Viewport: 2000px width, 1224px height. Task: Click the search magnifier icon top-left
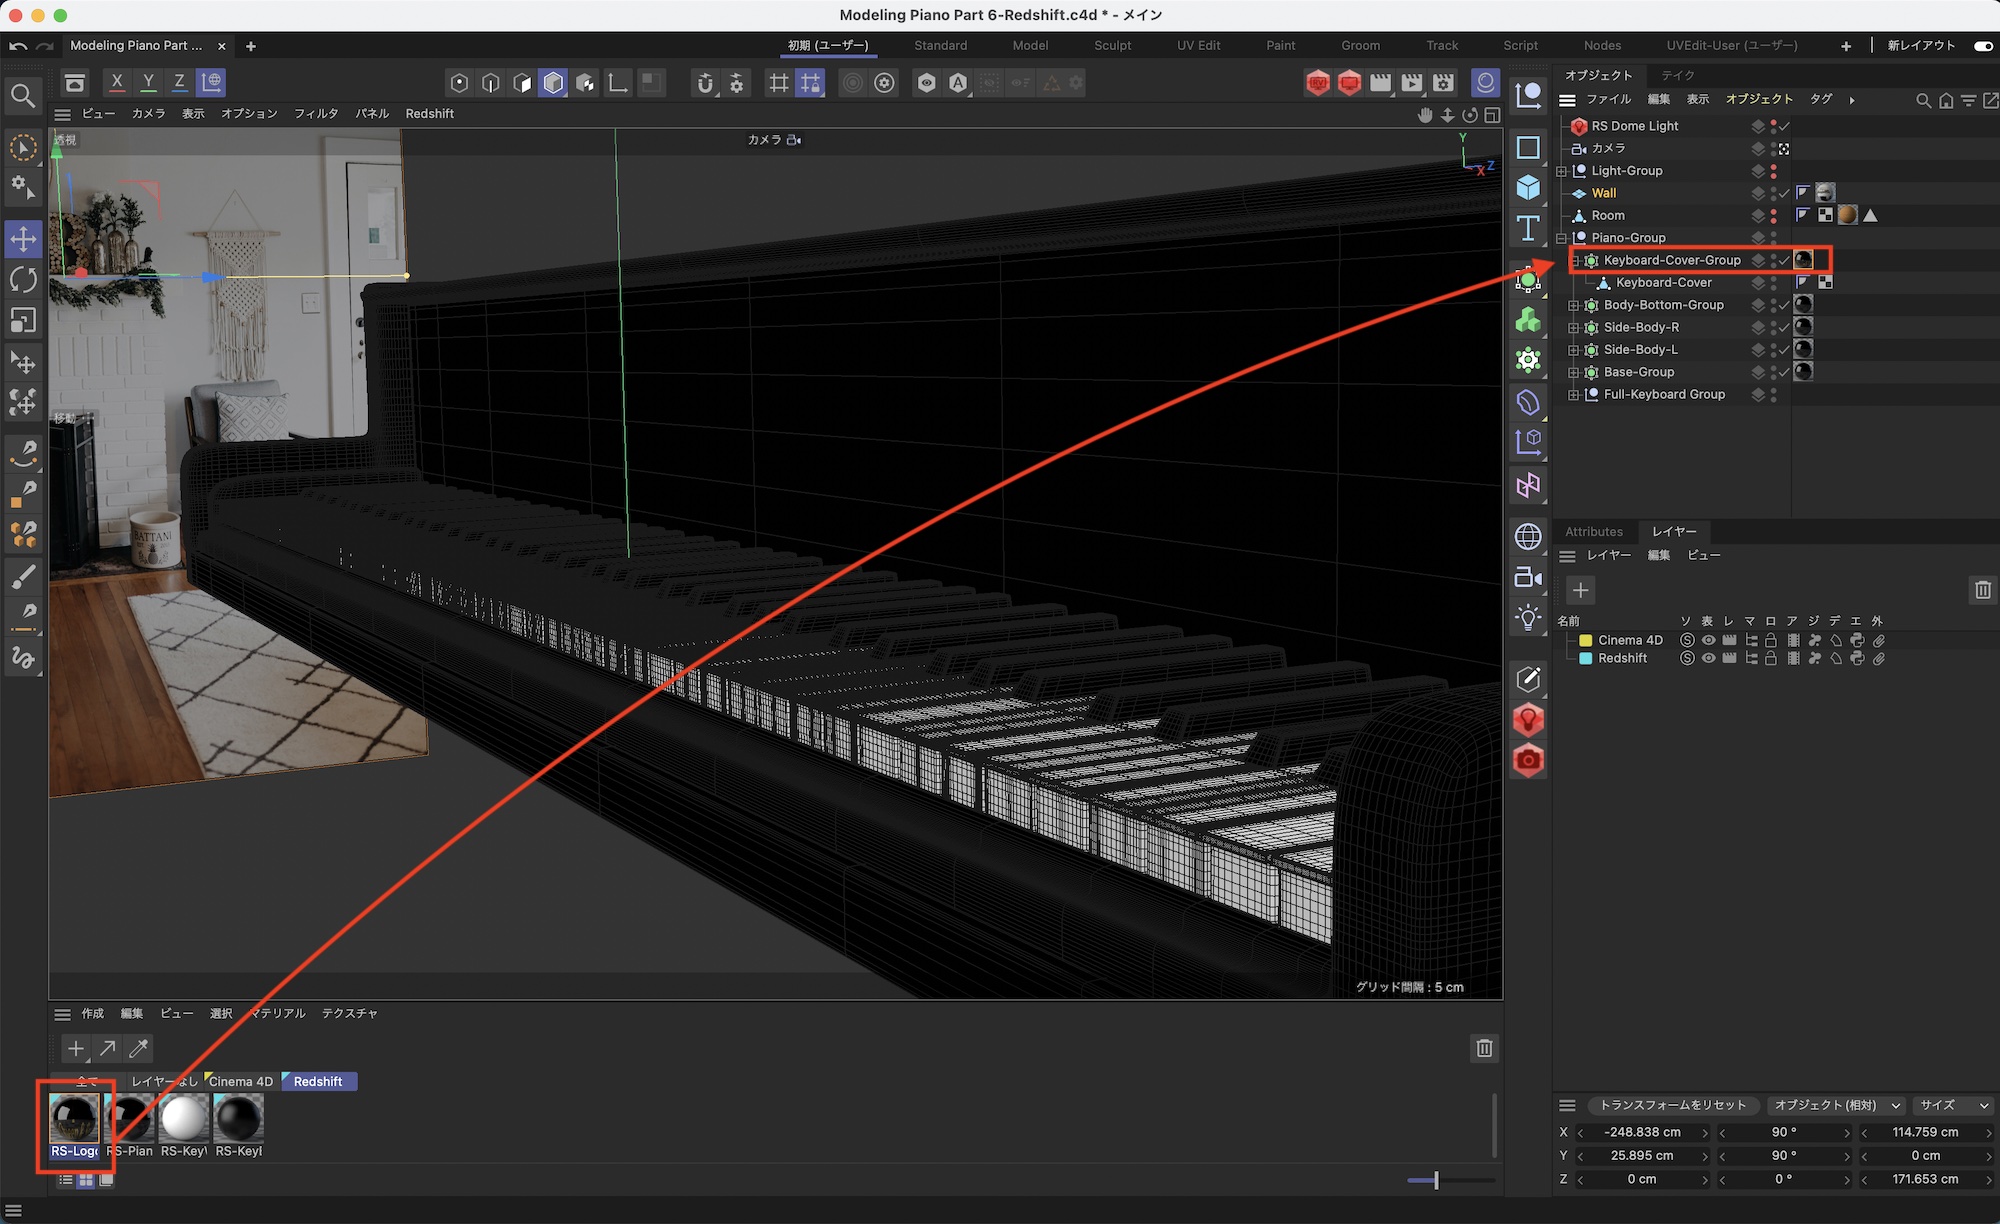point(22,96)
